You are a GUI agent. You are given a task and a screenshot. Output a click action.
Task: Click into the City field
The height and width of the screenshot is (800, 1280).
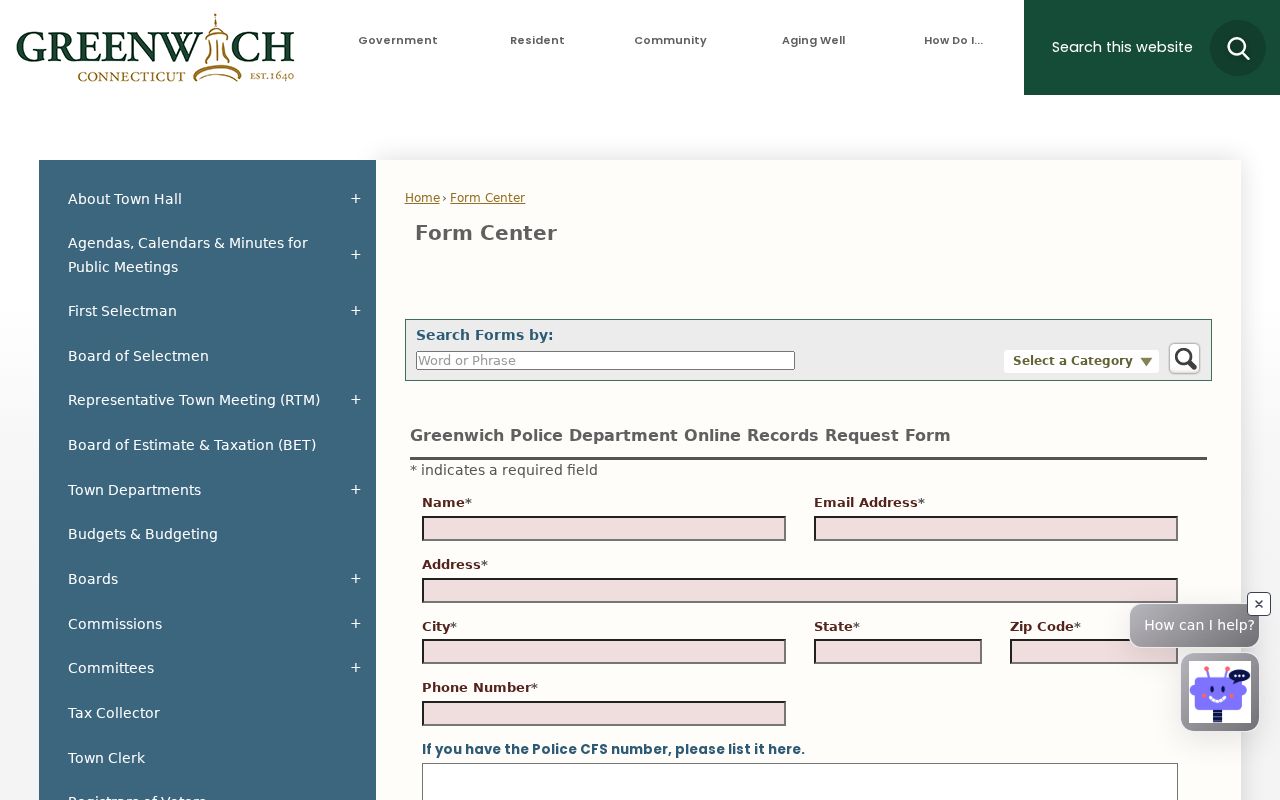point(604,652)
